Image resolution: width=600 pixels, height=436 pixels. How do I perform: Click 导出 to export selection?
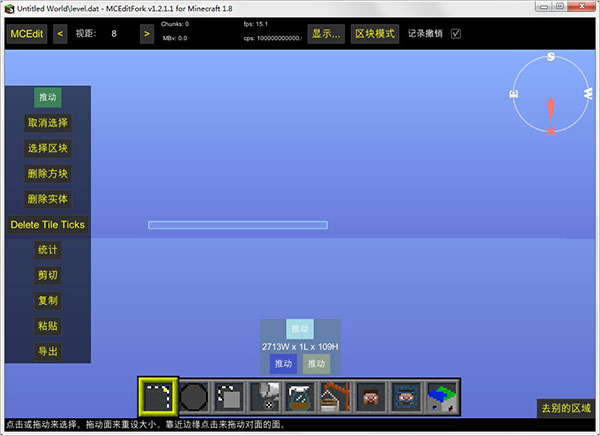tap(48, 351)
